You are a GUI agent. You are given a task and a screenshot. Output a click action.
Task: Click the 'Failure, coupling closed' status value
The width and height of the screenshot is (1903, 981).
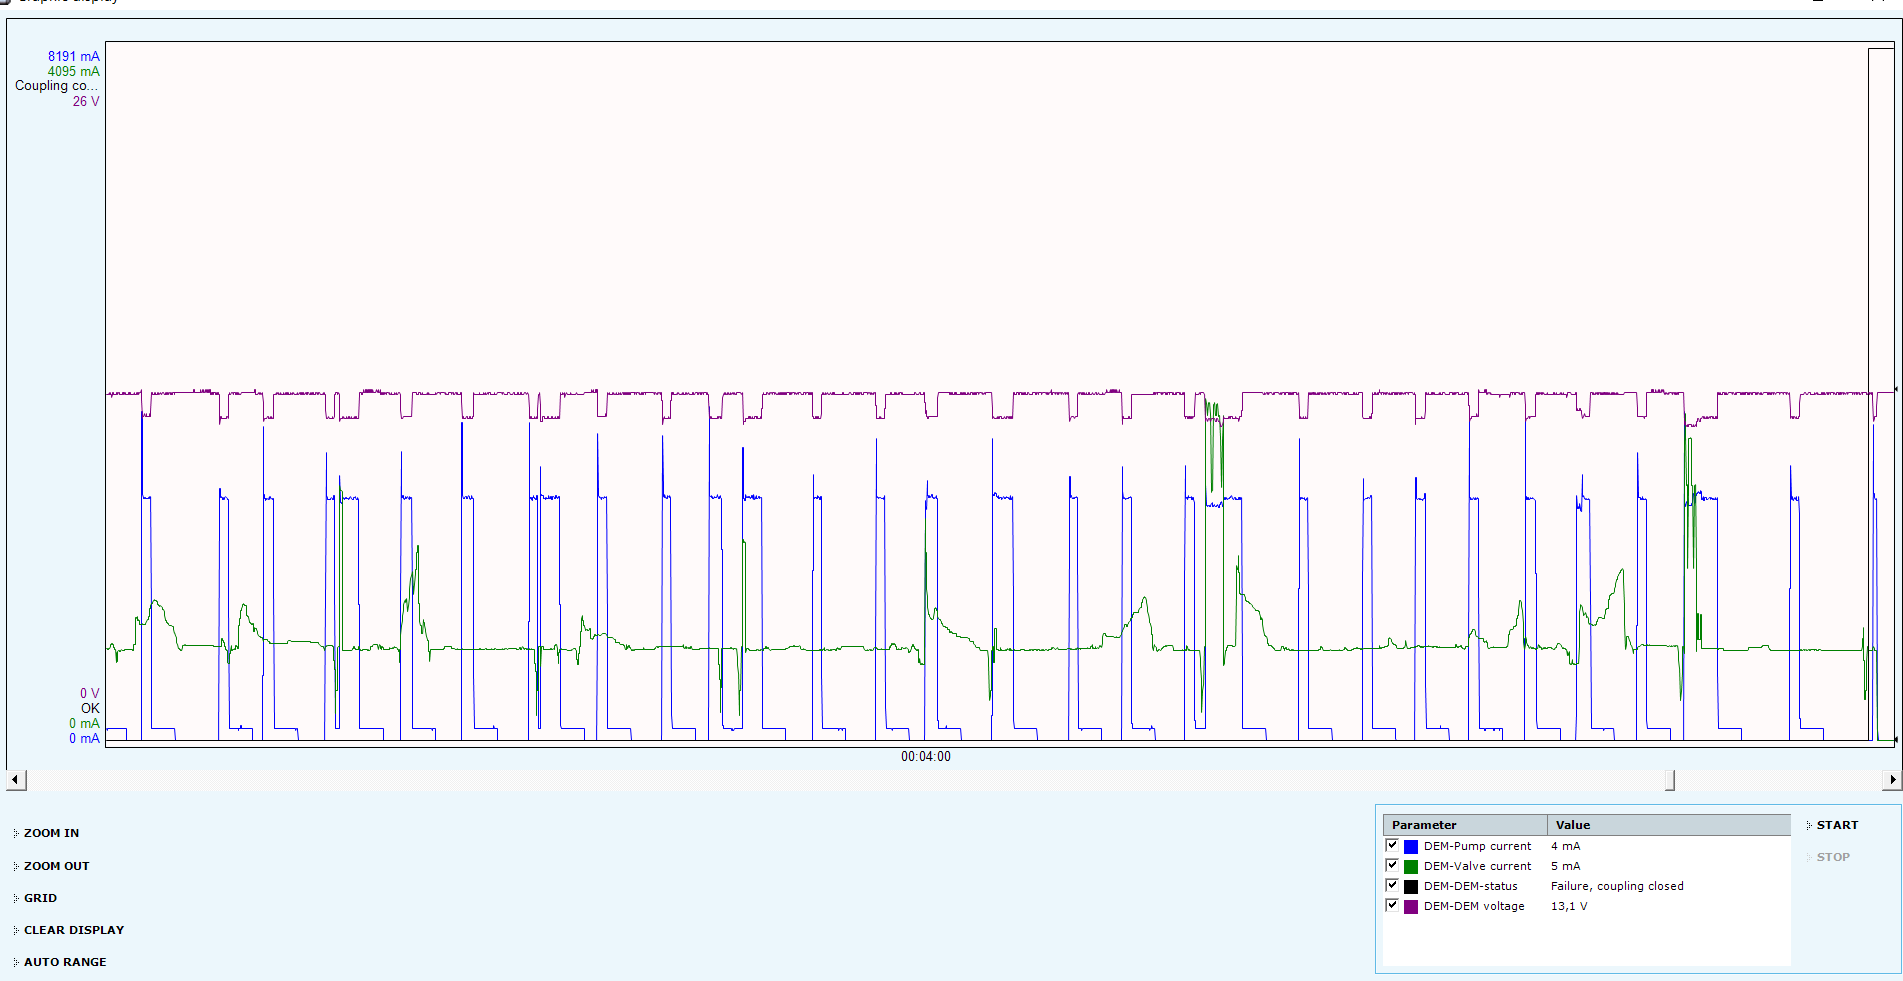[x=1617, y=886]
